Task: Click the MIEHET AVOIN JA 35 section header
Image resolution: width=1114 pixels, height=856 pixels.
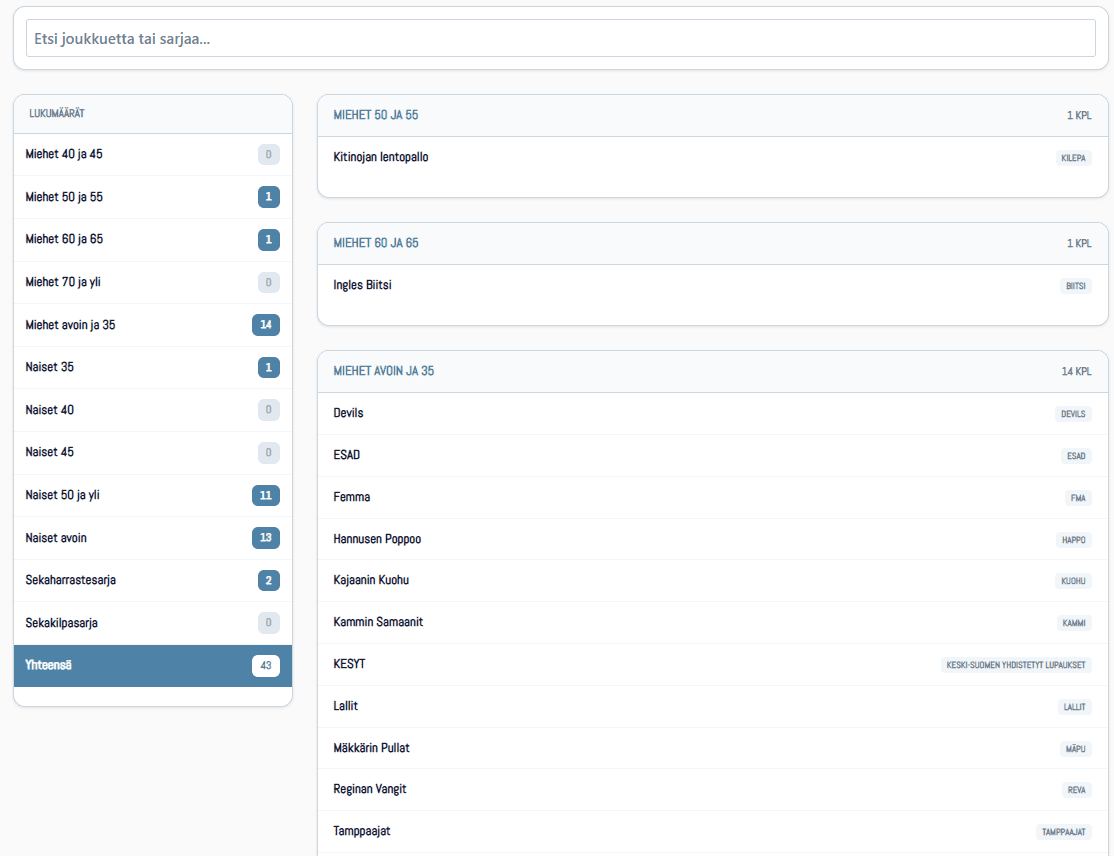Action: pos(384,371)
